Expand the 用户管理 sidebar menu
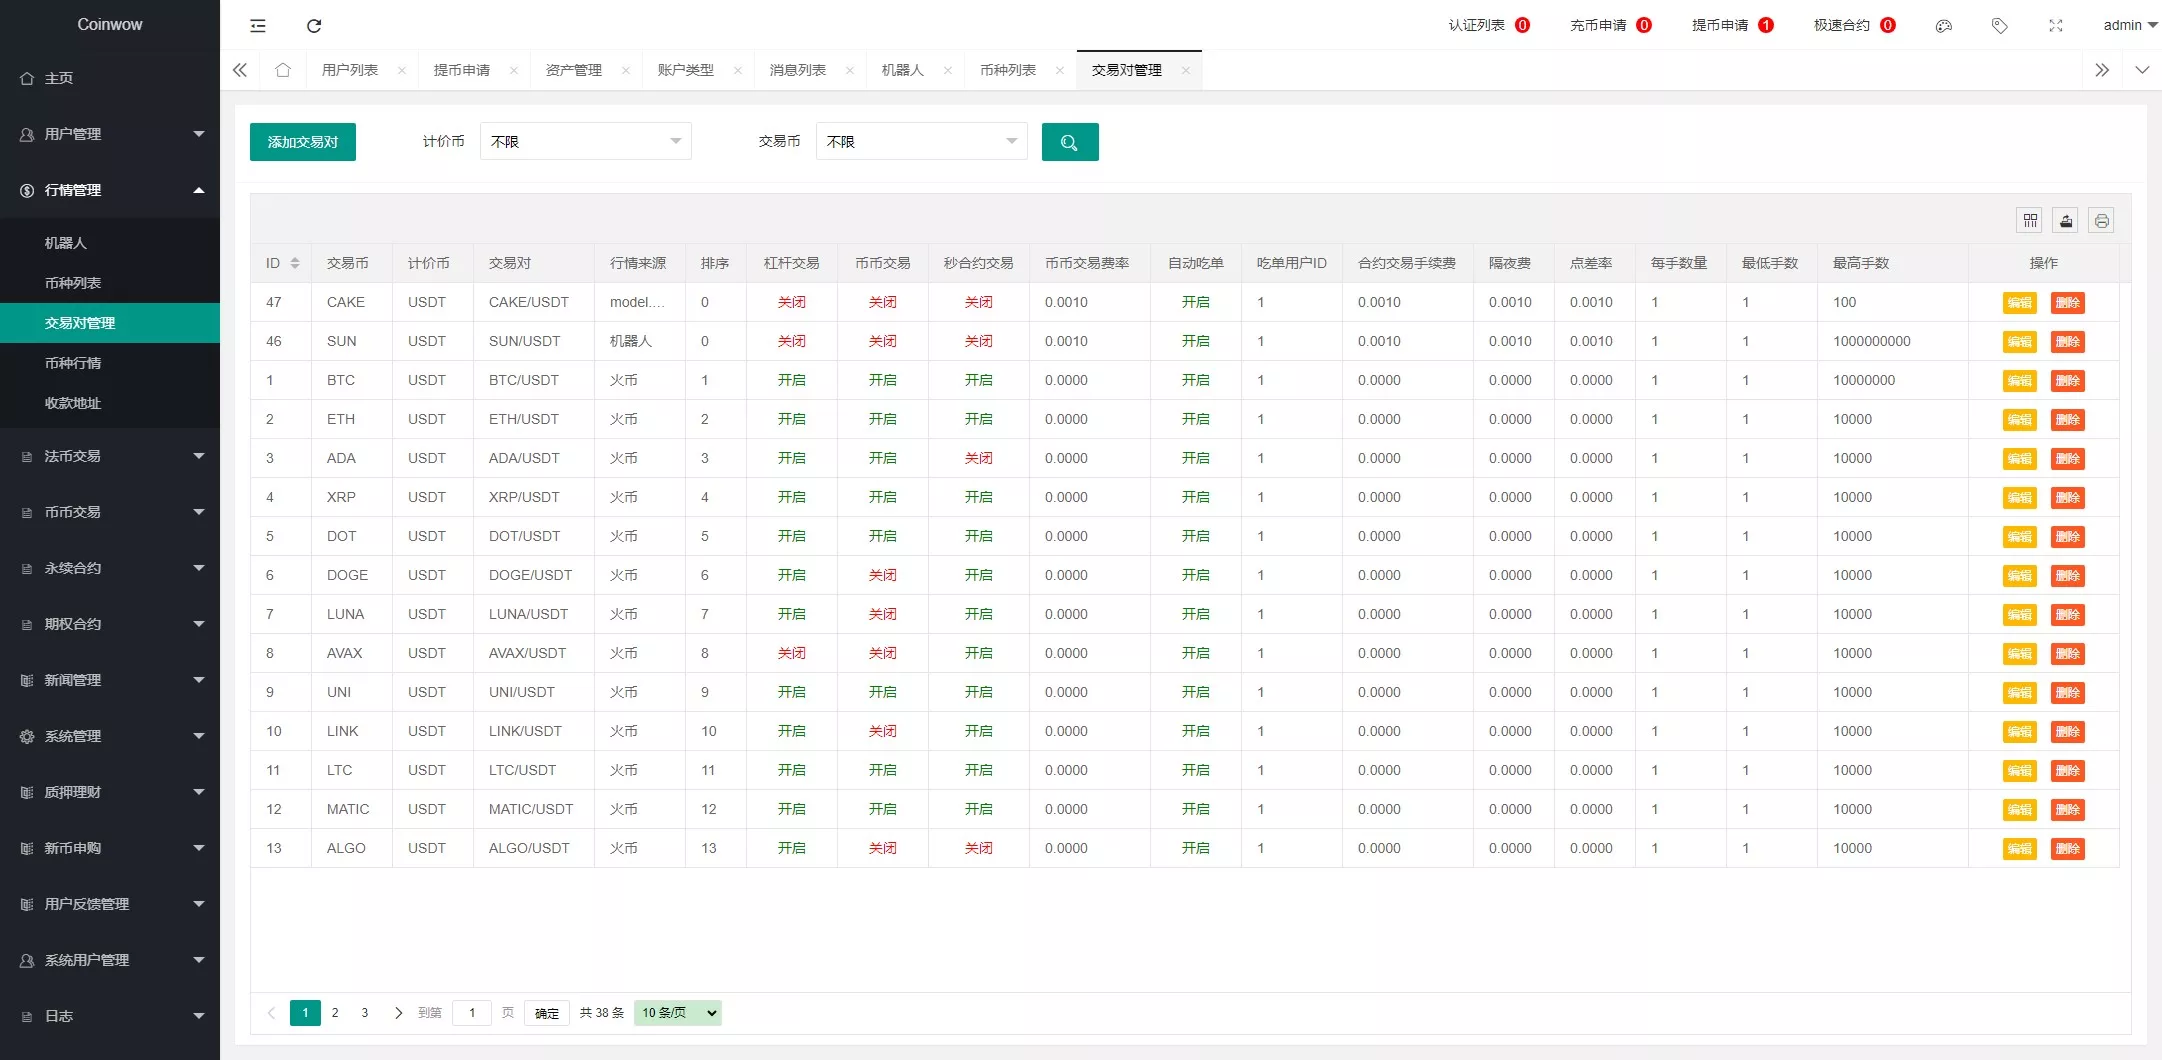Screen dimensions: 2162x1060 [x=110, y=134]
